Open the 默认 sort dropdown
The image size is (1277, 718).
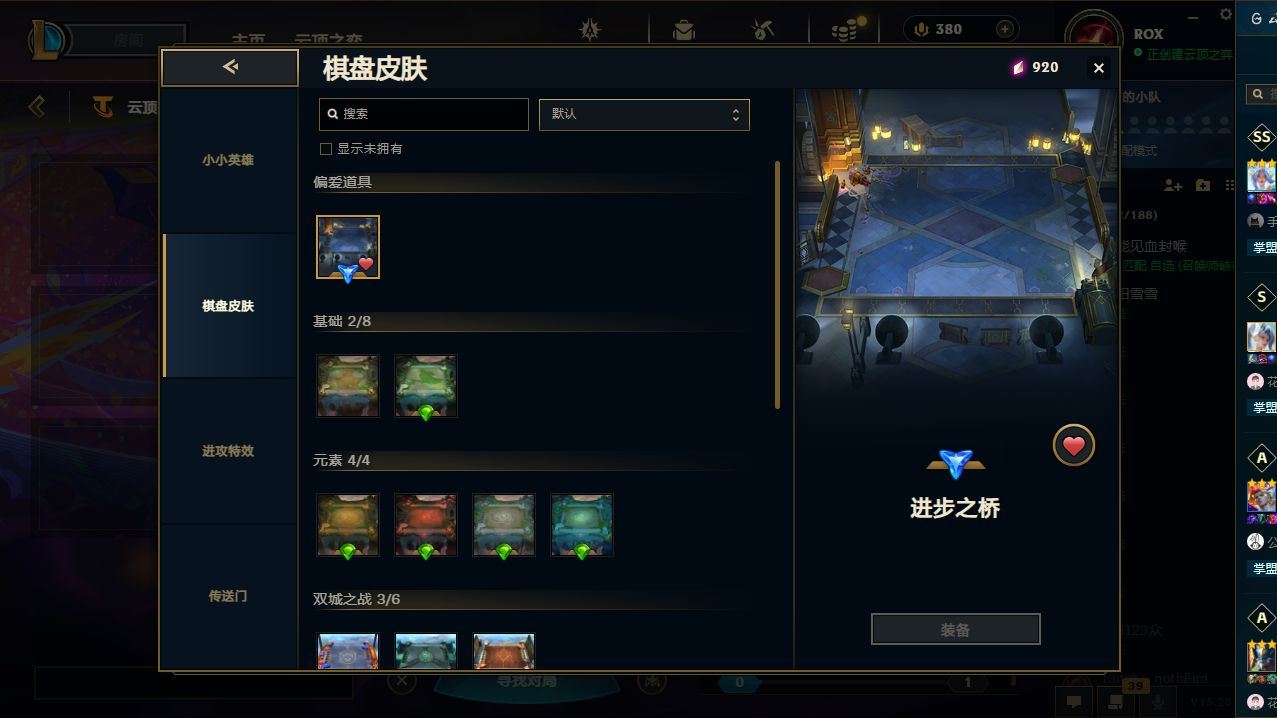644,114
